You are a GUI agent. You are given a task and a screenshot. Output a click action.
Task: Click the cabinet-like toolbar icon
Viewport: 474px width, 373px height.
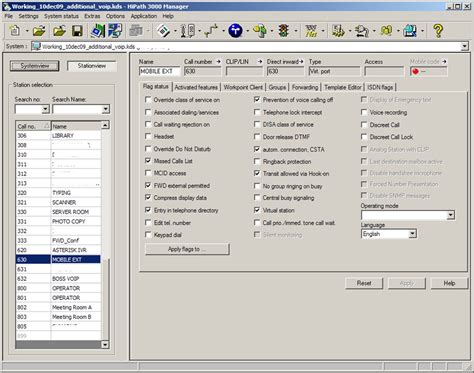pos(187,31)
